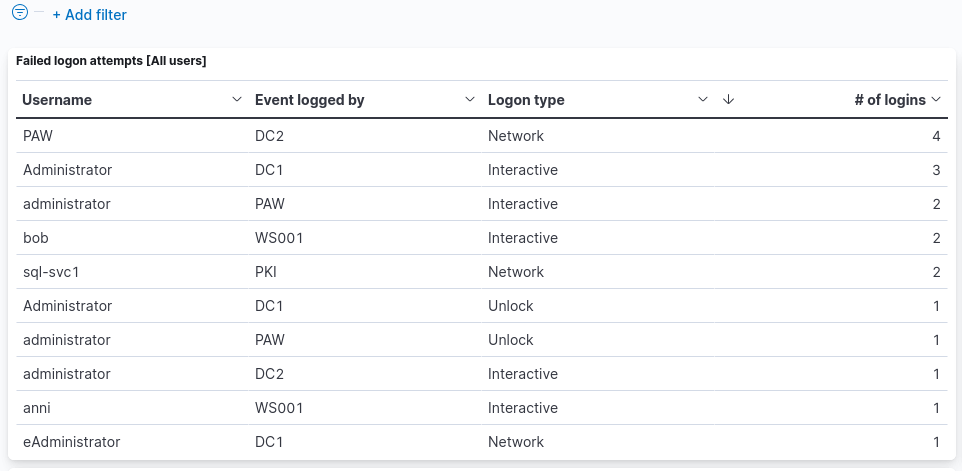Click the Event logged by header label

tap(309, 100)
